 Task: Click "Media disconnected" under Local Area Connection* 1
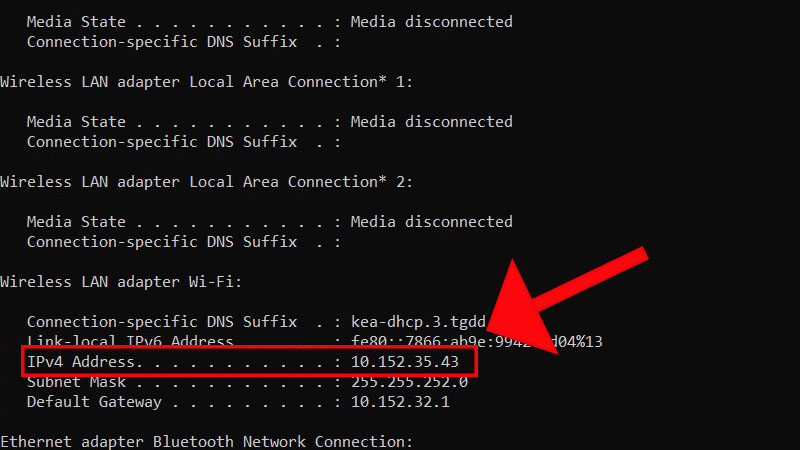[431, 122]
